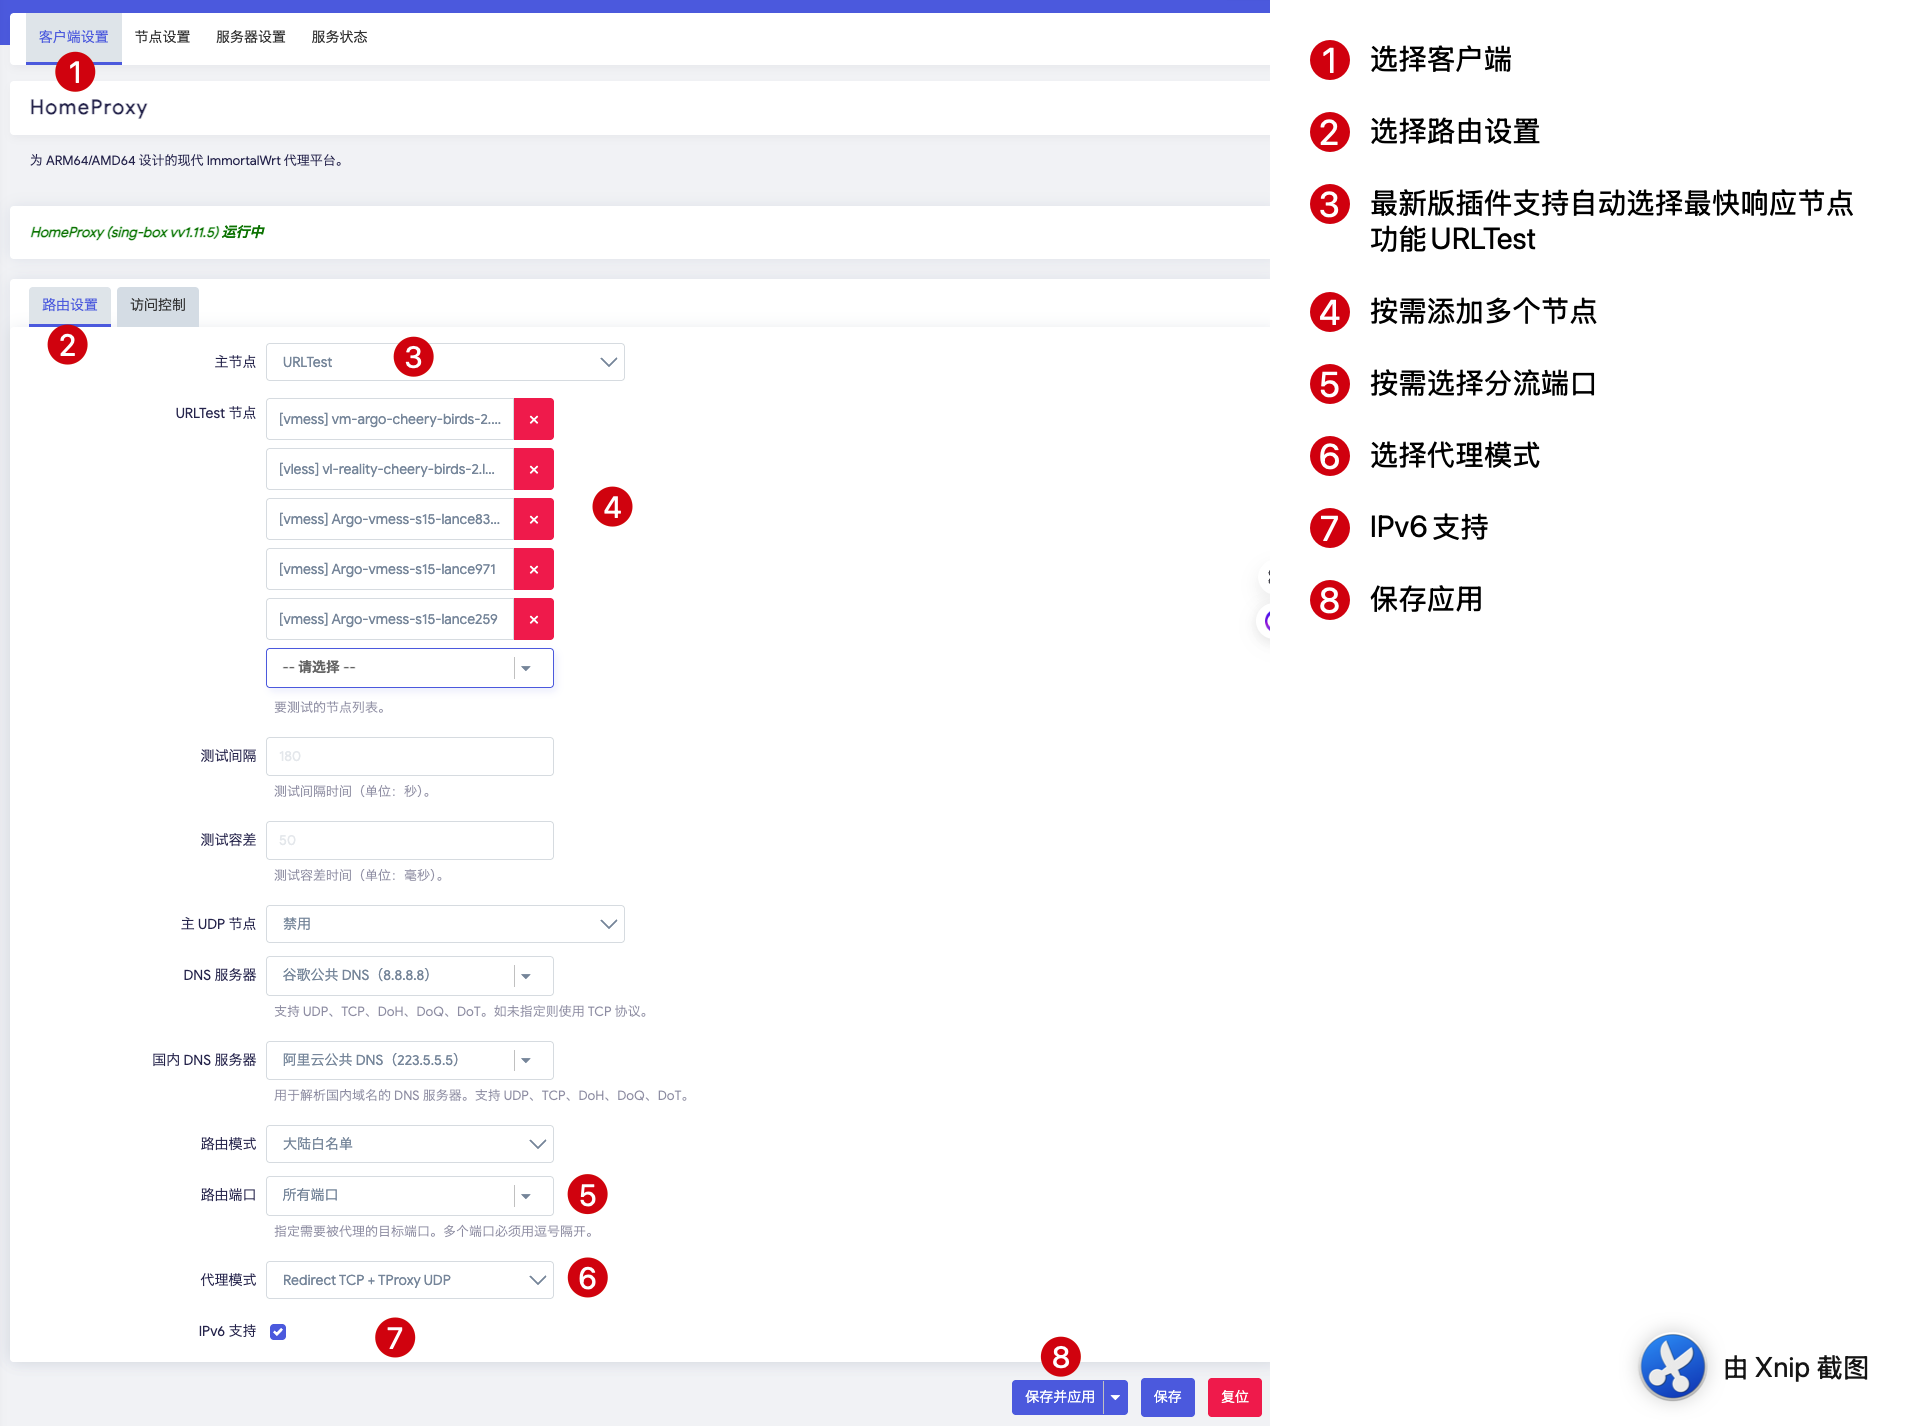Click the 保存 button

tap(1168, 1397)
